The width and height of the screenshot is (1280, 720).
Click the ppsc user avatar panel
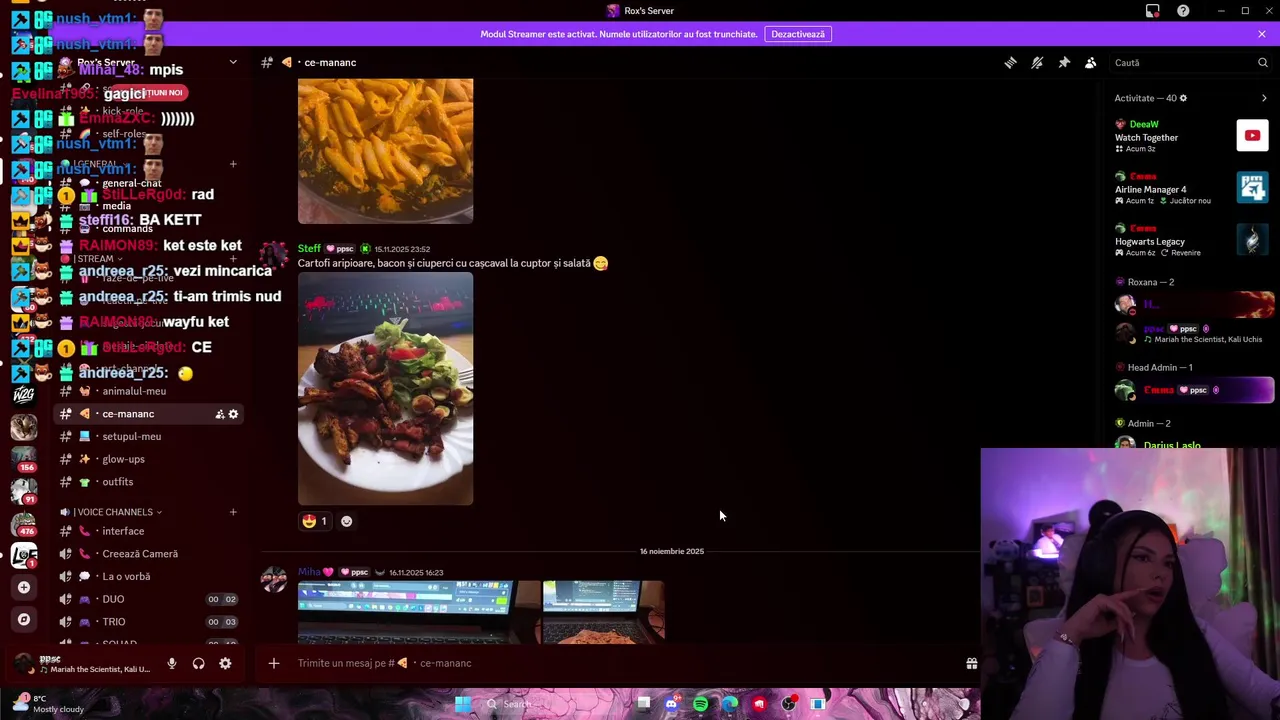coord(82,663)
